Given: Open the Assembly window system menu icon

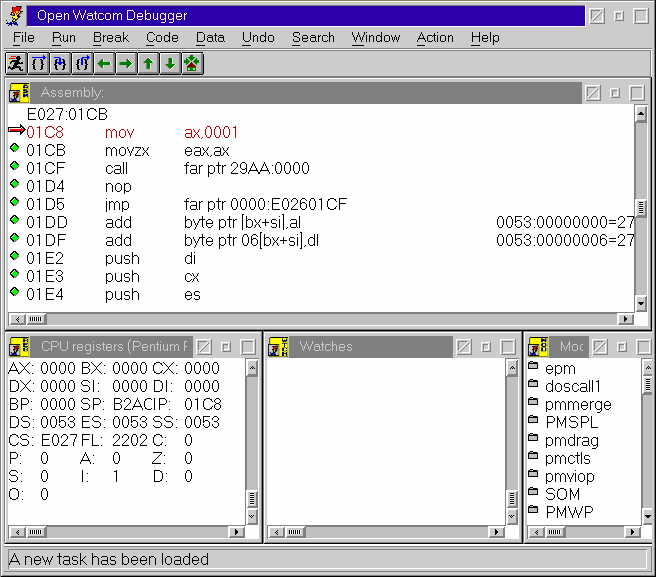Looking at the screenshot, I should coord(19,92).
